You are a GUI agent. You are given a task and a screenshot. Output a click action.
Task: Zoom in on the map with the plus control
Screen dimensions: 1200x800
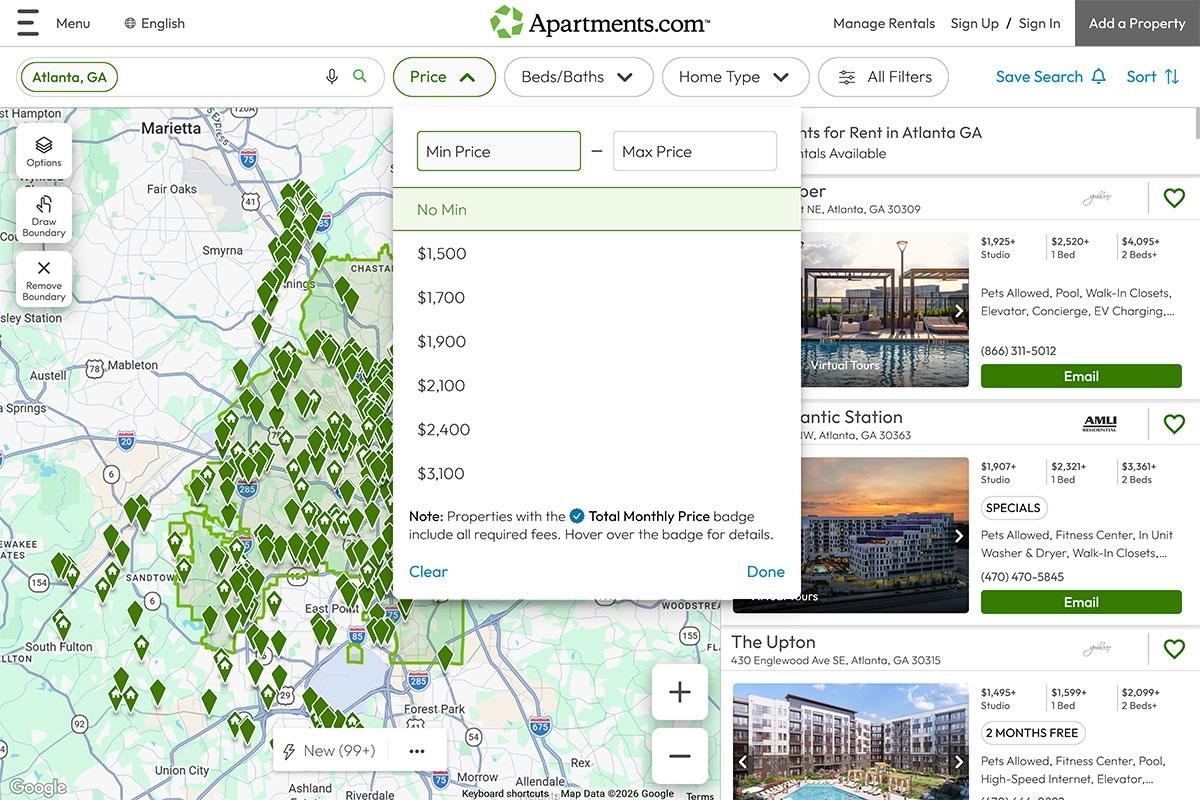tap(679, 691)
